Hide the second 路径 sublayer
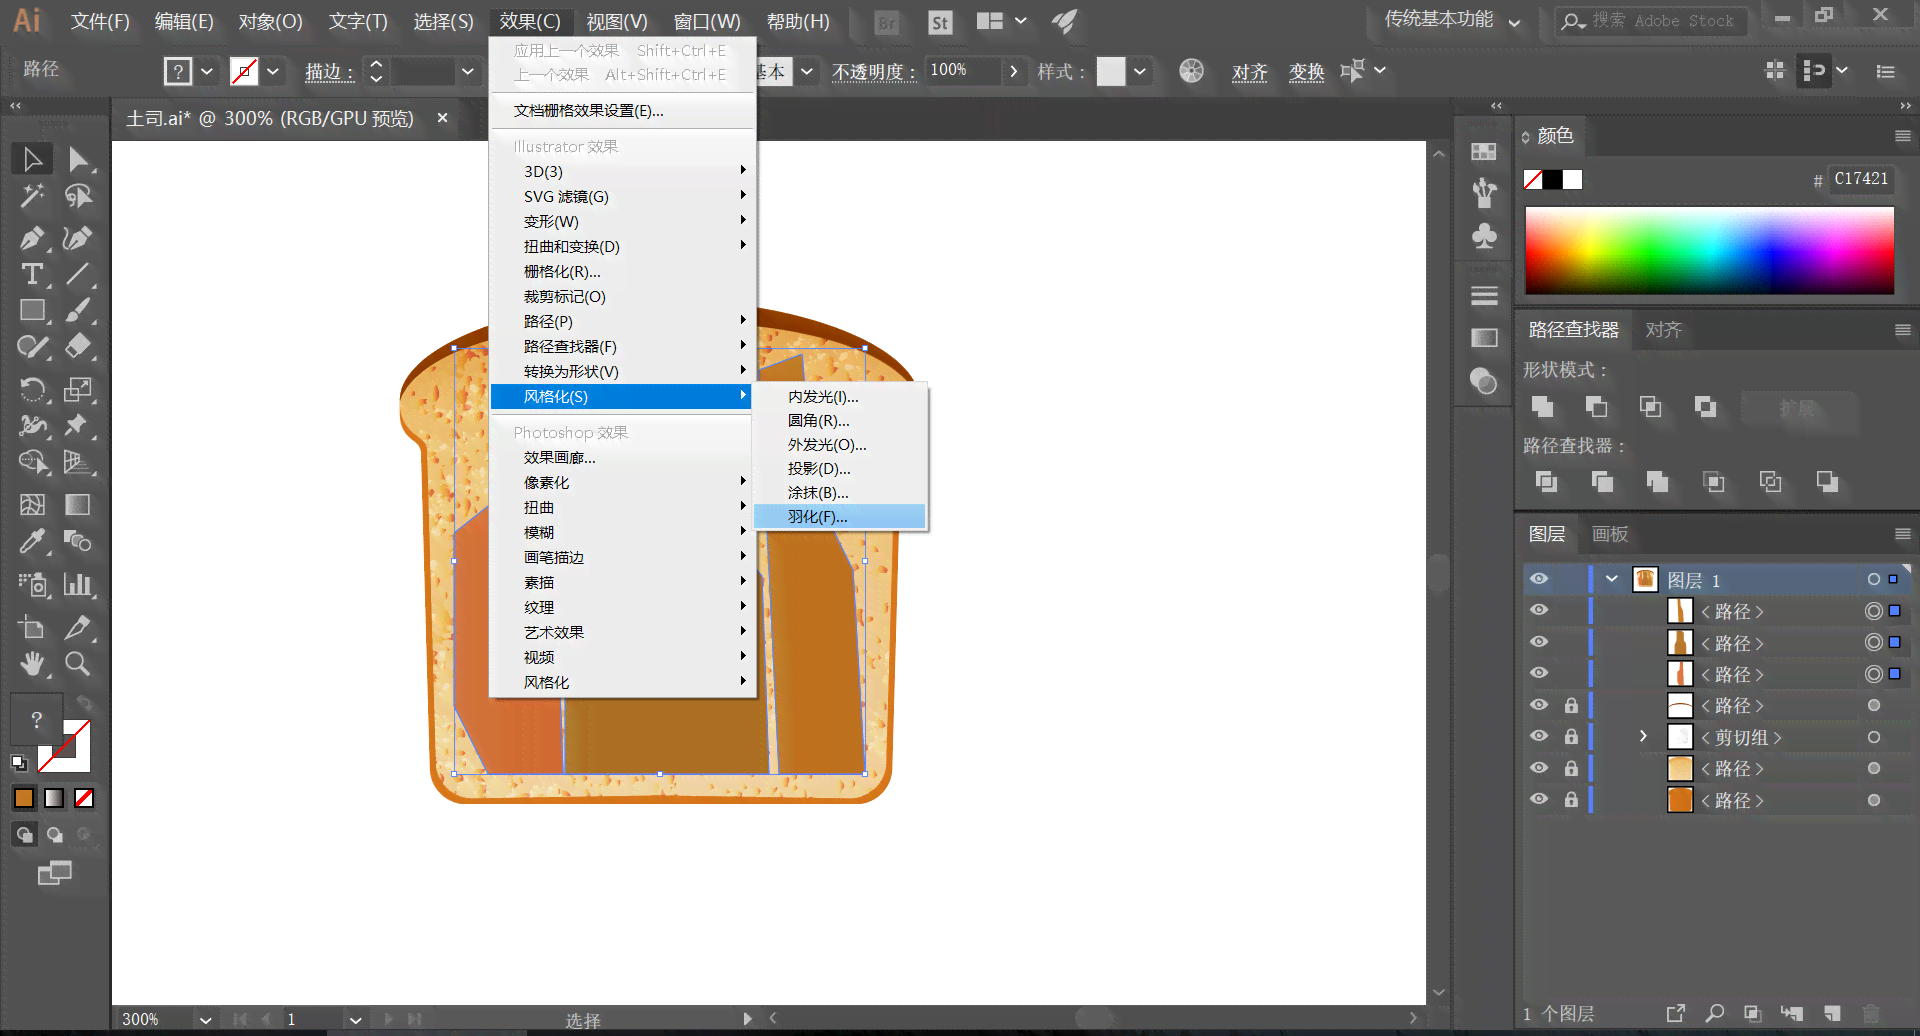 click(1539, 642)
